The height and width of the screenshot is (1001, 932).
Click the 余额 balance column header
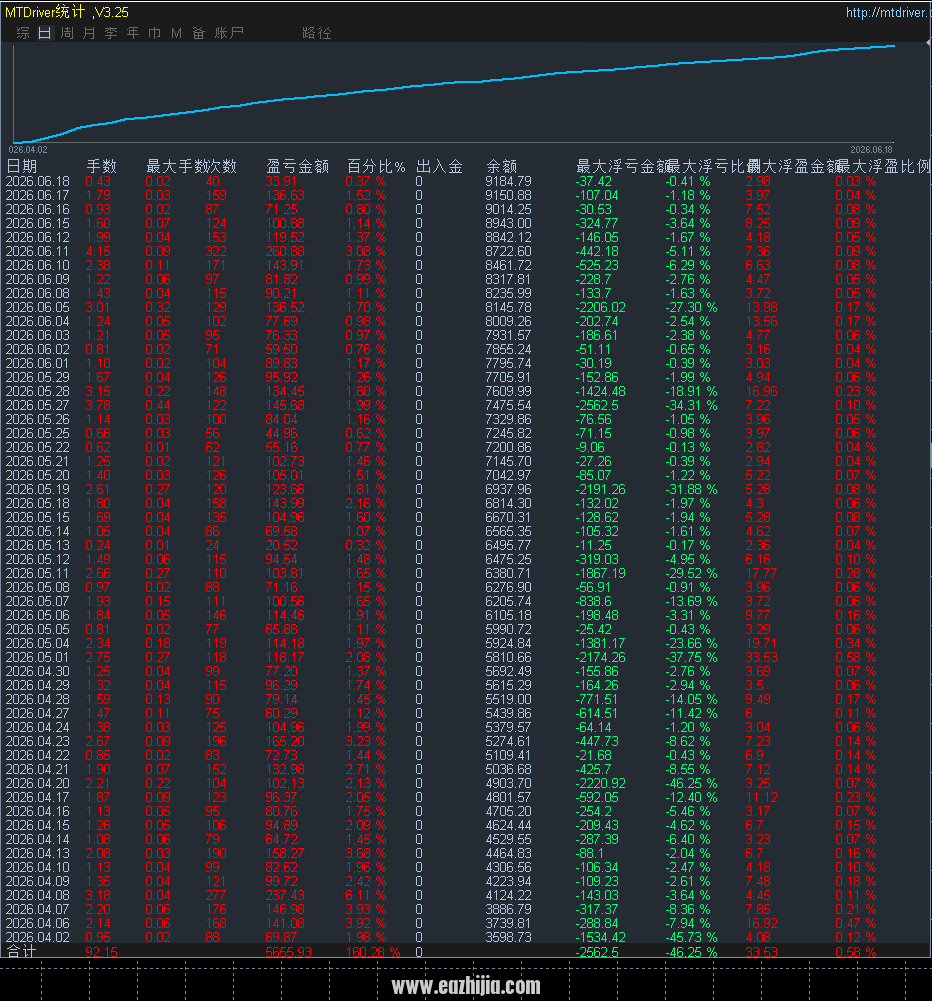502,167
